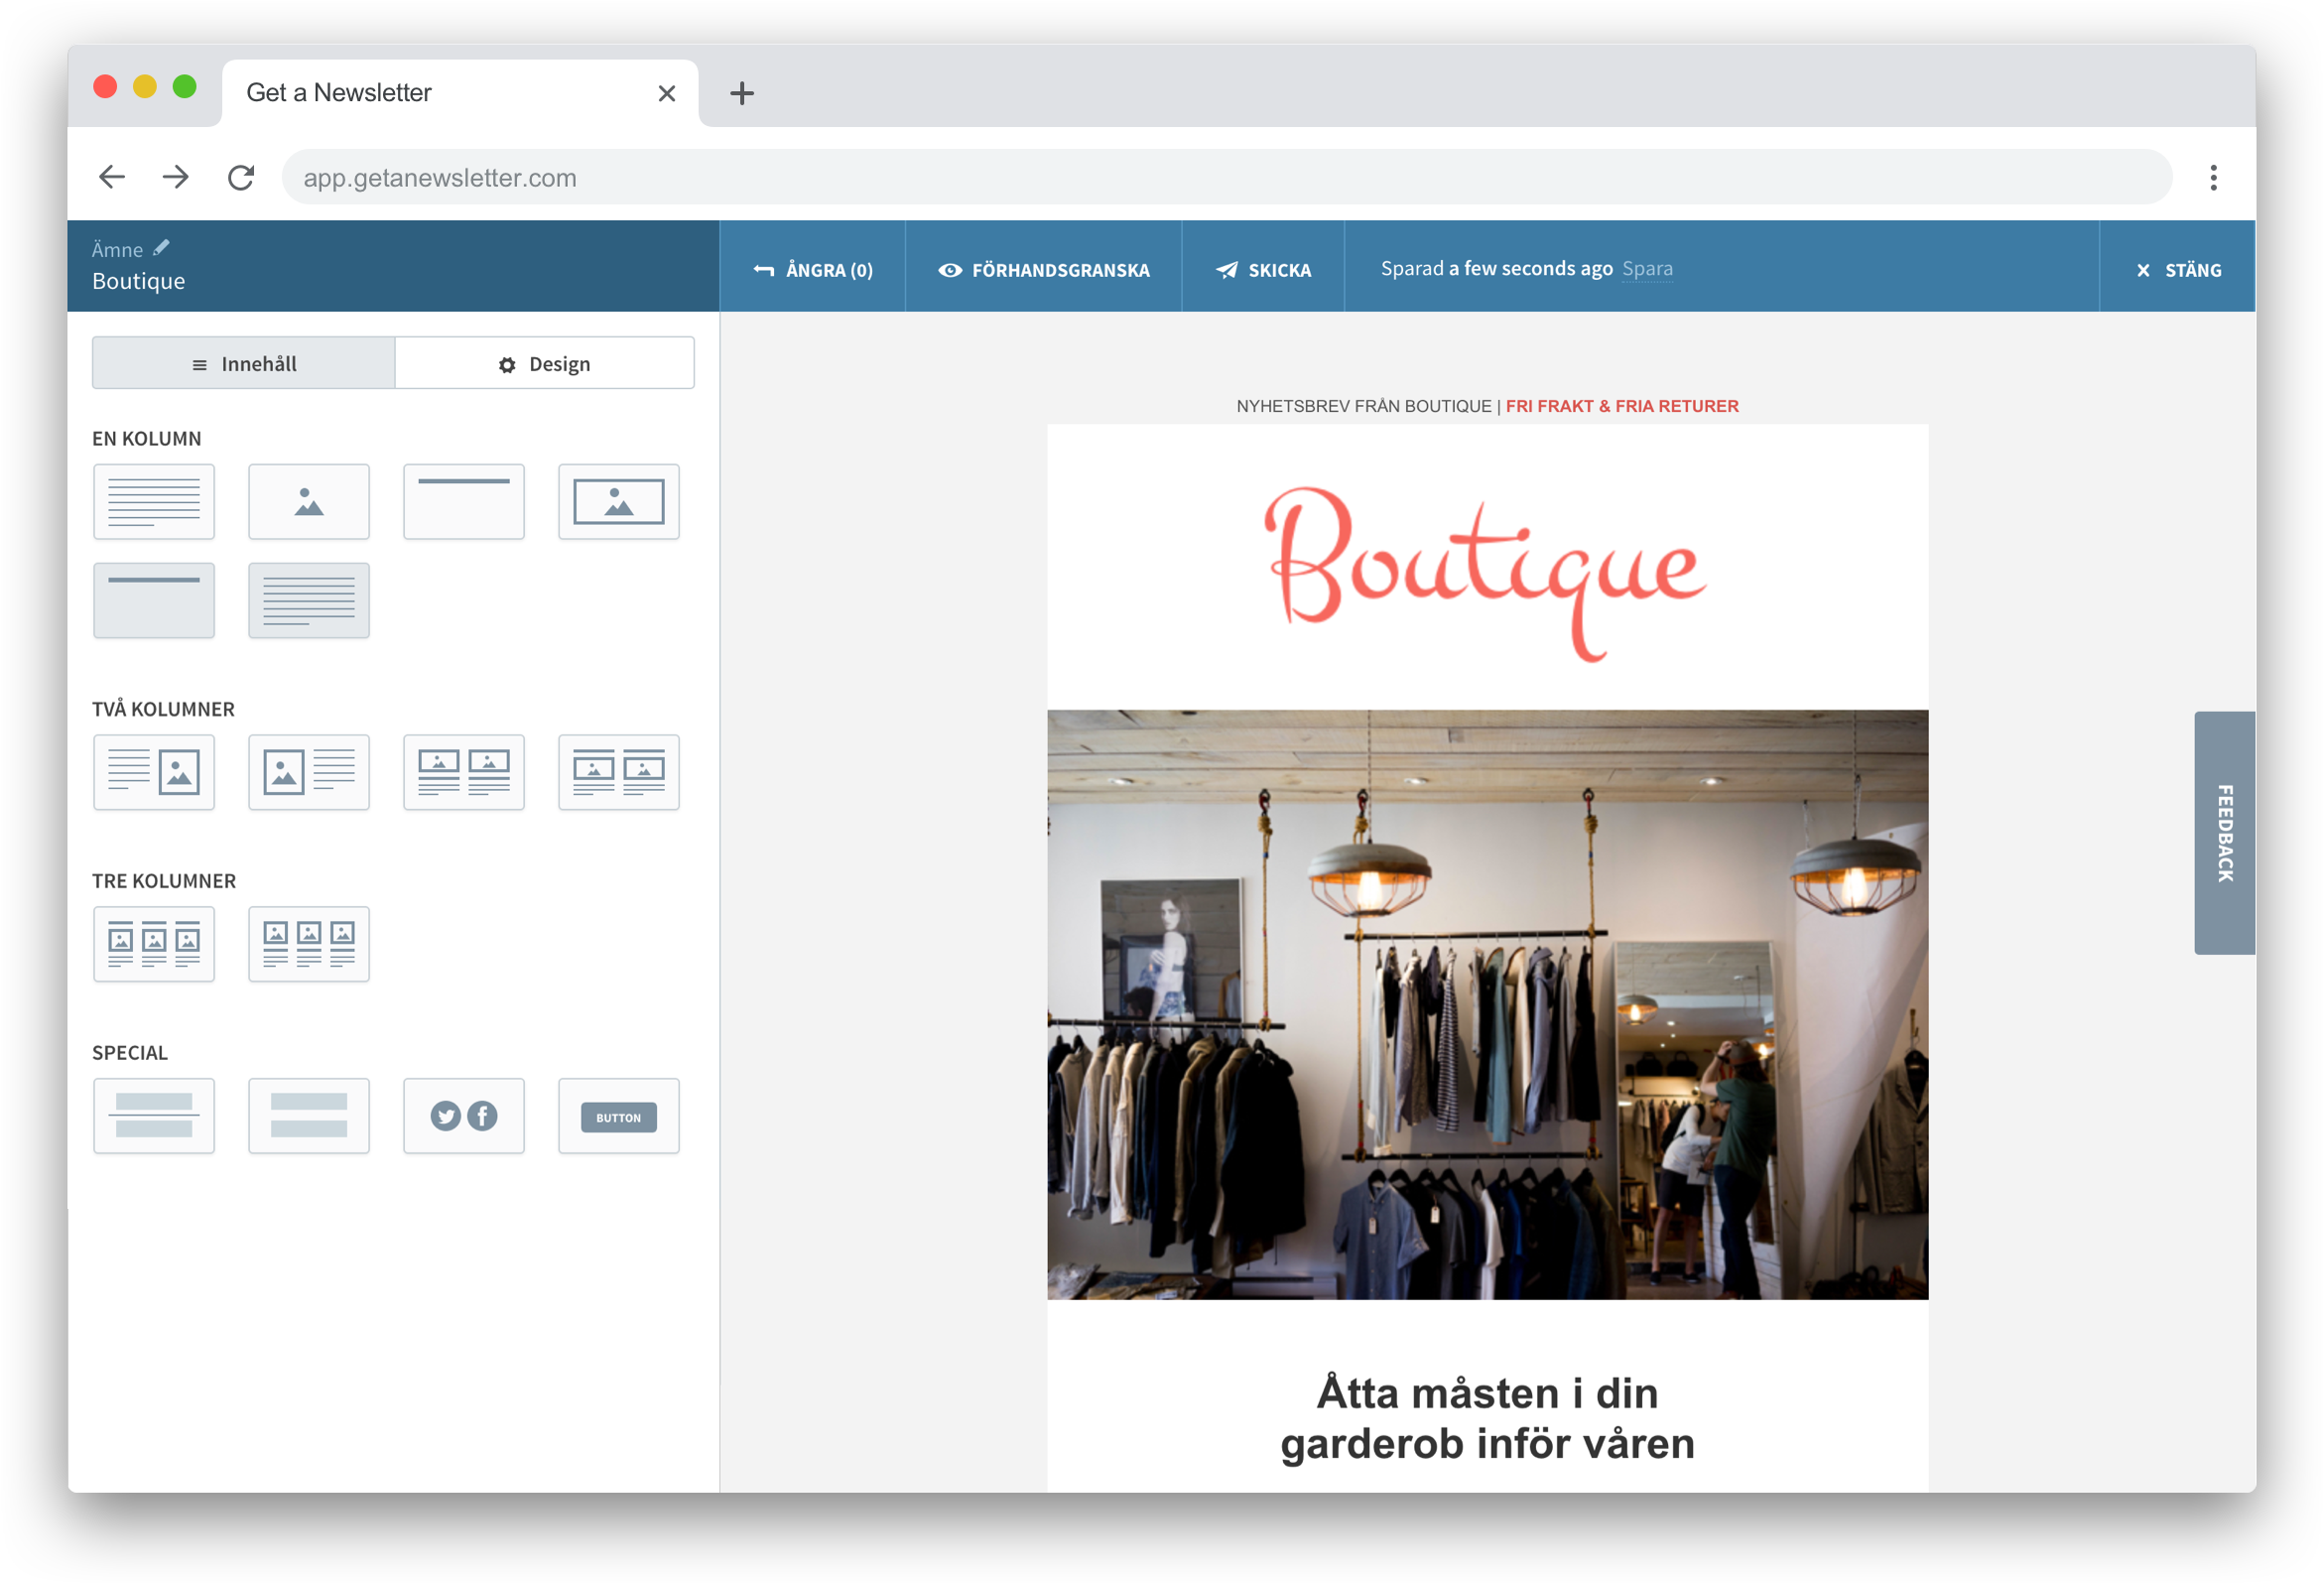
Task: Add the grey-background text block
Action: pyautogui.click(x=309, y=600)
